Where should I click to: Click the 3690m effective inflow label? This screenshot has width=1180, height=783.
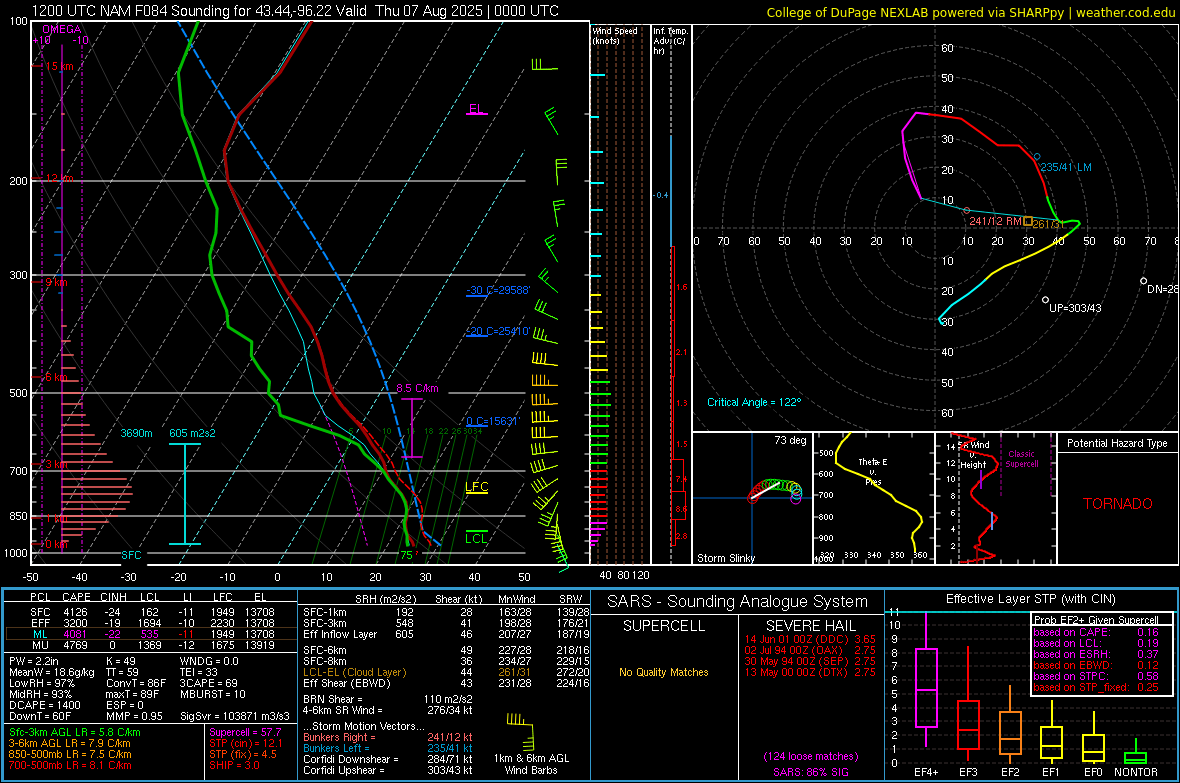136,433
